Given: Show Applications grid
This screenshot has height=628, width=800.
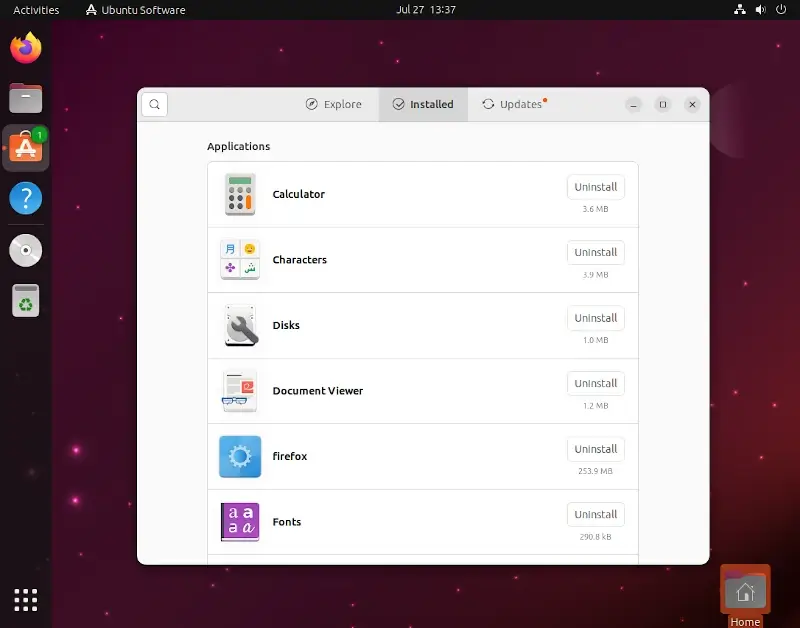Looking at the screenshot, I should [26, 600].
